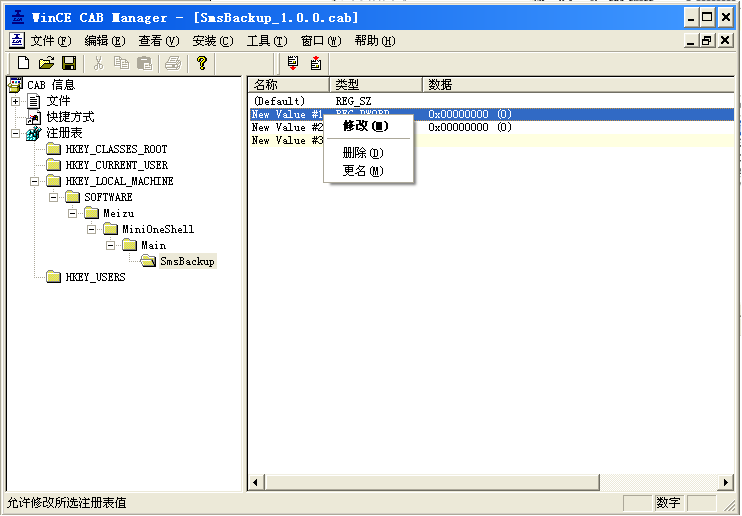Select the MiniOneShell tree item
This screenshot has height=516, width=742.
pyautogui.click(x=158, y=230)
